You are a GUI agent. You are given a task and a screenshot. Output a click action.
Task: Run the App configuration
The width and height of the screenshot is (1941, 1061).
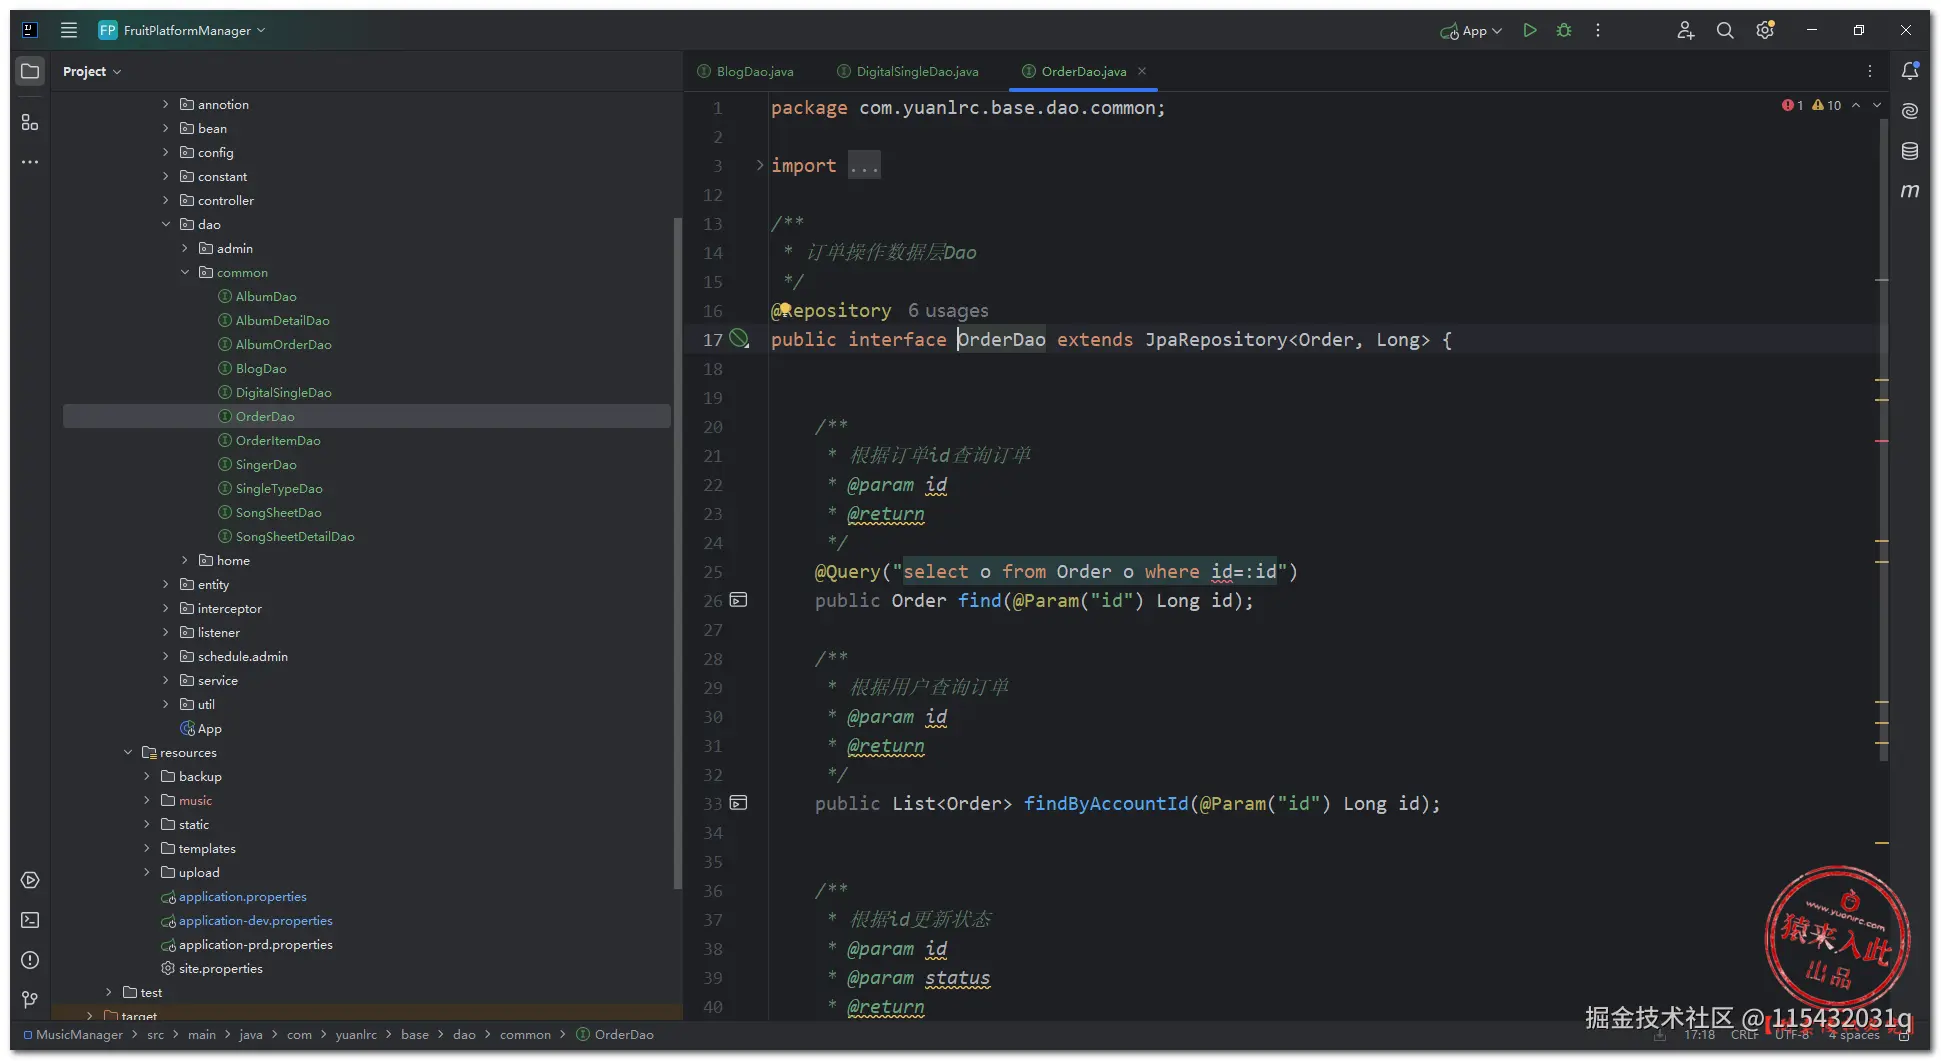pyautogui.click(x=1529, y=30)
